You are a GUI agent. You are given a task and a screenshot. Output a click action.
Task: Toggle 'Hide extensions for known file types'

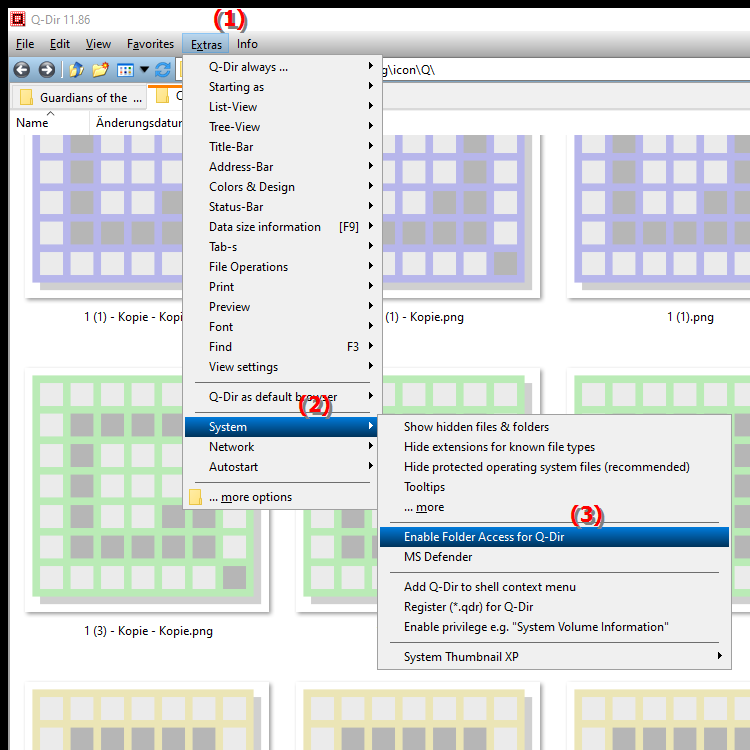coord(554,447)
